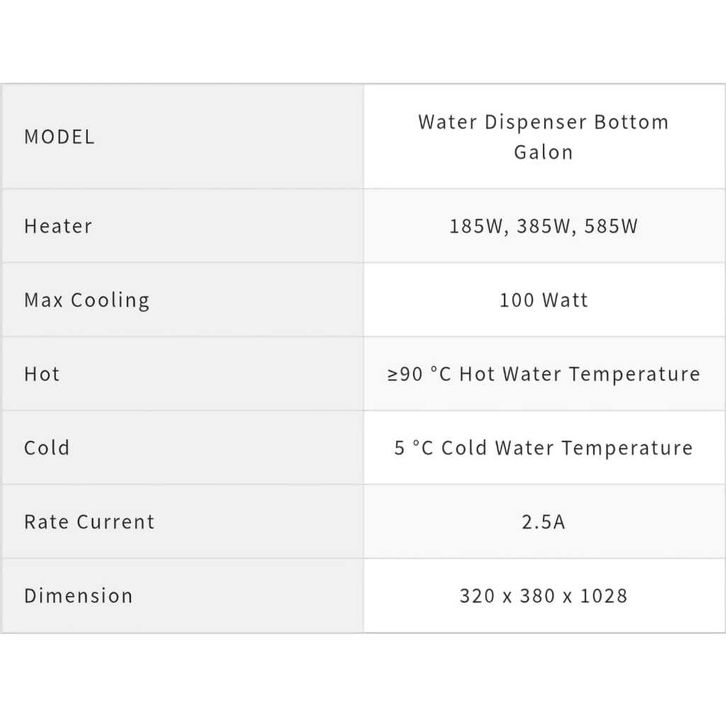This screenshot has height=726, width=726.
Task: Select the 'Water Dispenser Bottom' text line
Action: pyautogui.click(x=543, y=122)
